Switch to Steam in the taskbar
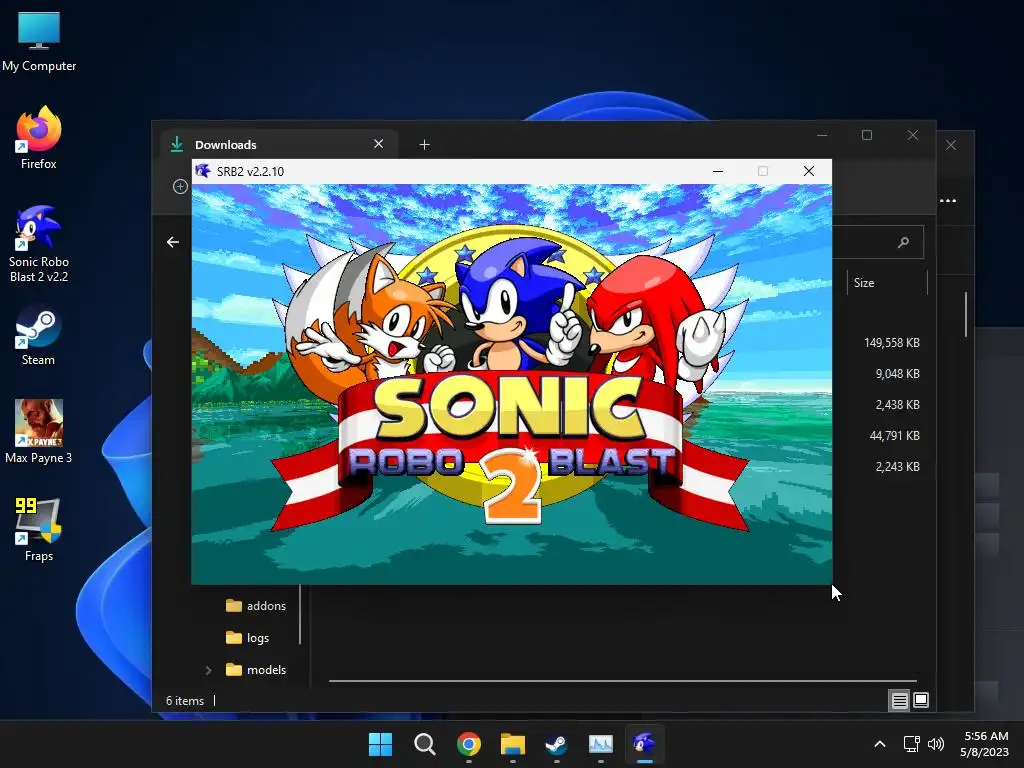The image size is (1024, 768). [556, 744]
